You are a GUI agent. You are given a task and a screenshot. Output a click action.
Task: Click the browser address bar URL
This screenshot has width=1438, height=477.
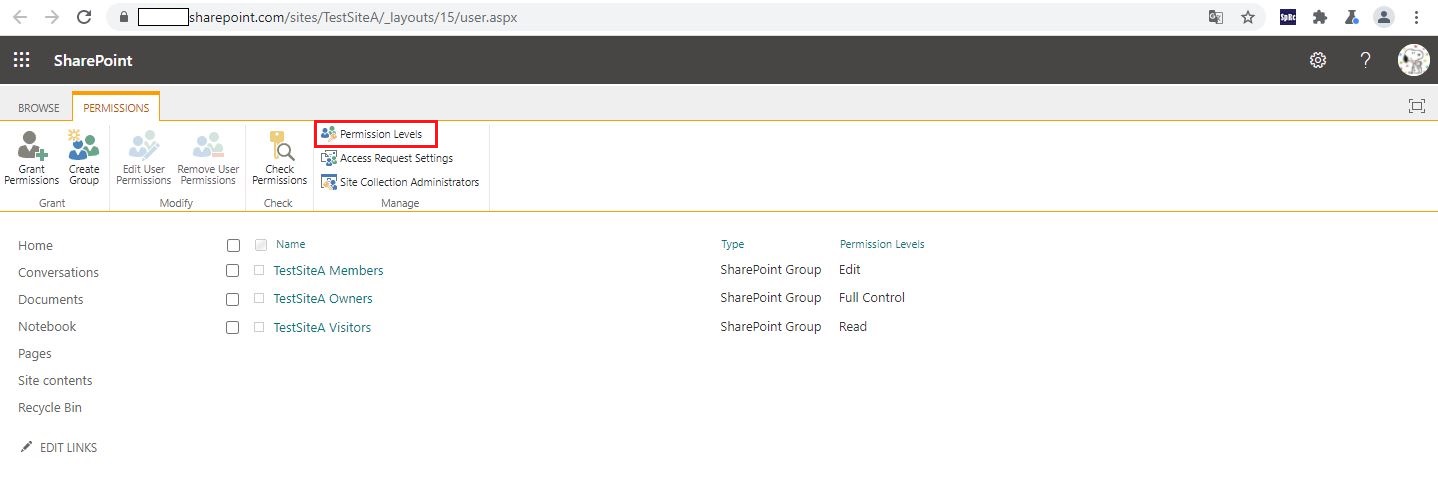point(353,18)
